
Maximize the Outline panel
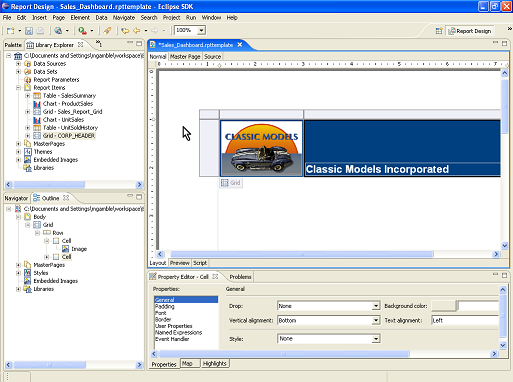click(x=139, y=197)
